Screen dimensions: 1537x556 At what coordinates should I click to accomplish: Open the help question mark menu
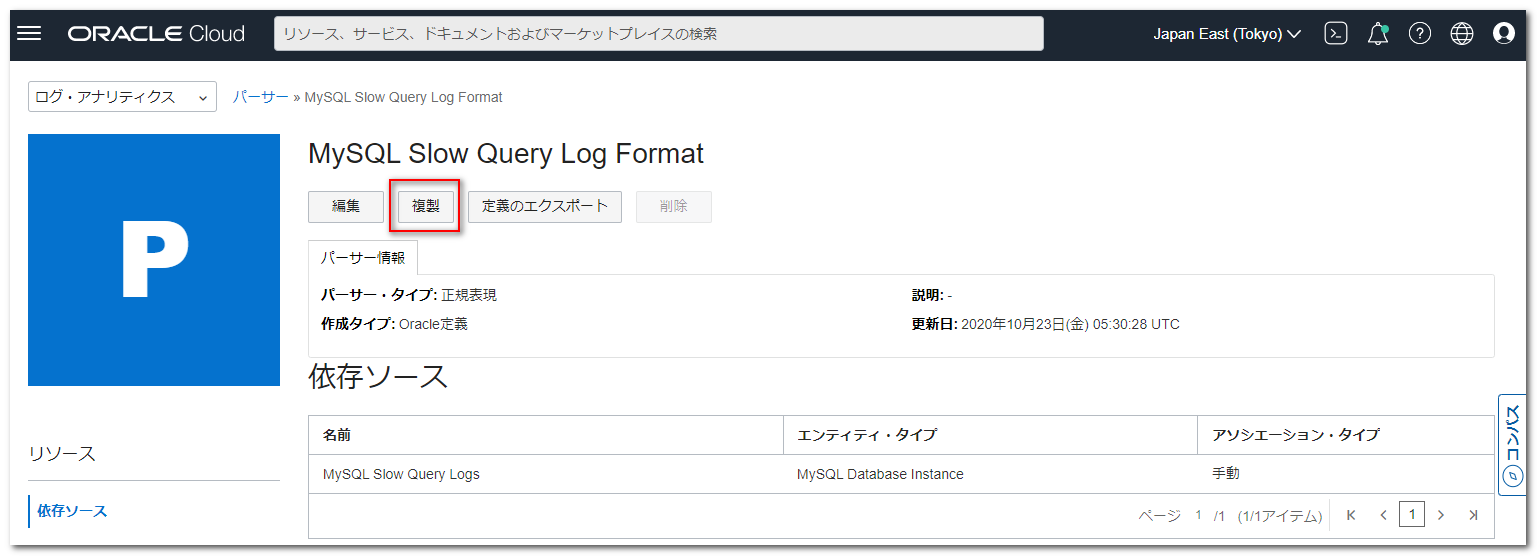pos(1420,33)
